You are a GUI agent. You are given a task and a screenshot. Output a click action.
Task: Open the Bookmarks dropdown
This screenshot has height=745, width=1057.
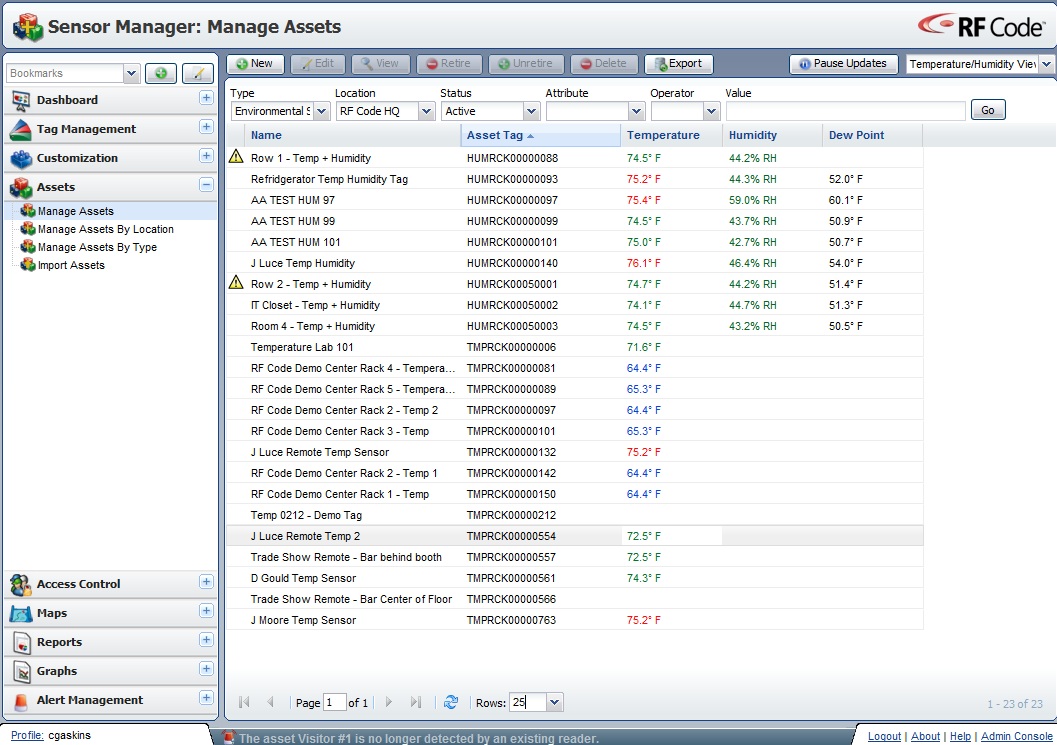point(131,73)
